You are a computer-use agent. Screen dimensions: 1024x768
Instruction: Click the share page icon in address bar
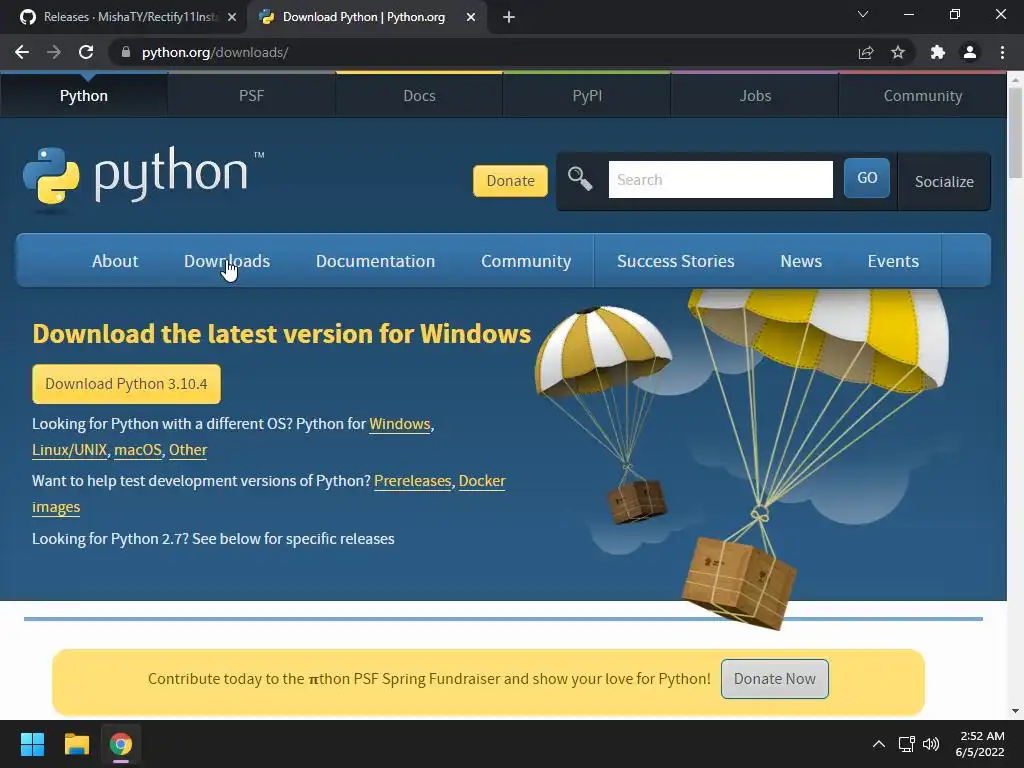coord(866,52)
